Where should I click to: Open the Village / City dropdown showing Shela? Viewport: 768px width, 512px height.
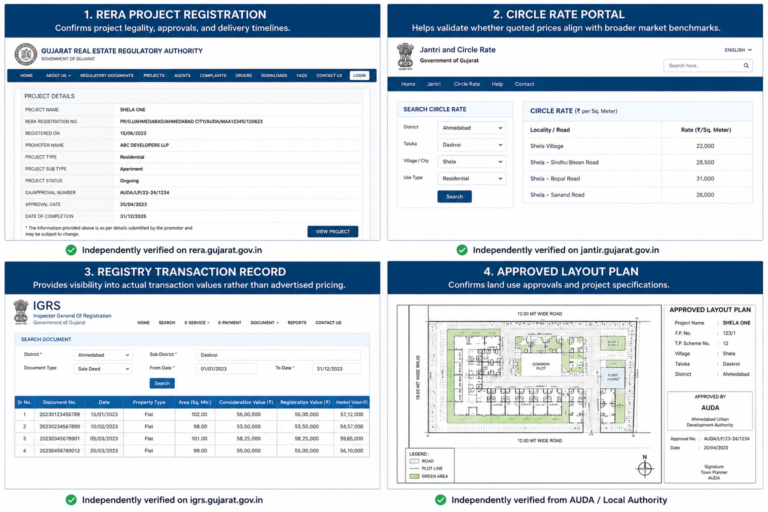click(x=472, y=162)
